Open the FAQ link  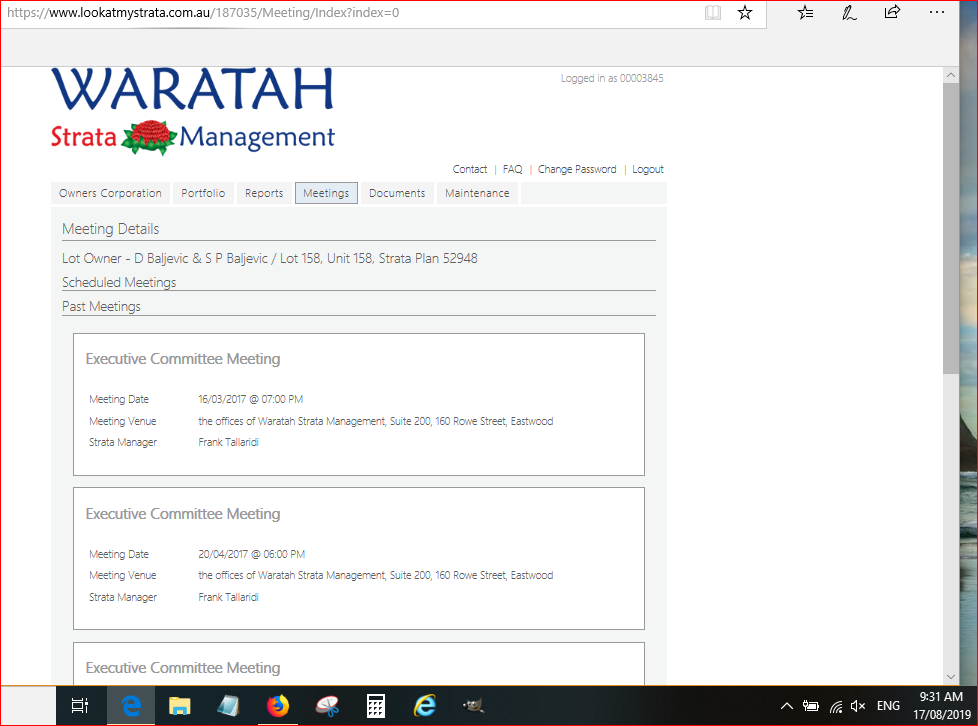[x=512, y=169]
